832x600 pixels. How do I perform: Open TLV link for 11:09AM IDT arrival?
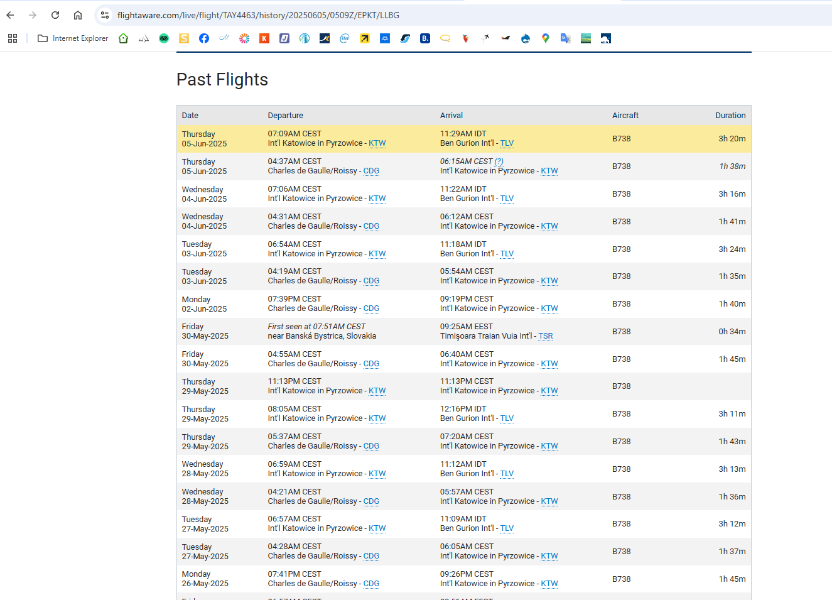[x=507, y=528]
